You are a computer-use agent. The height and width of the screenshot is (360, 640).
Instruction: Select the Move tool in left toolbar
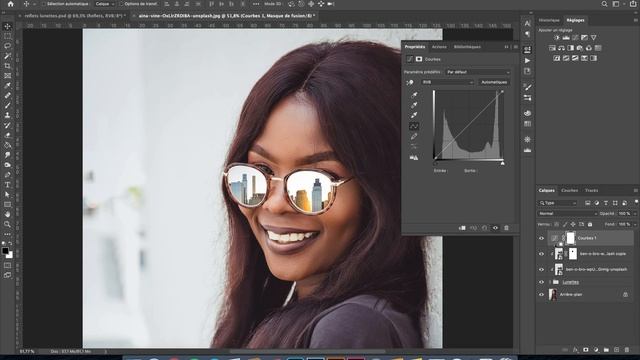[x=7, y=27]
